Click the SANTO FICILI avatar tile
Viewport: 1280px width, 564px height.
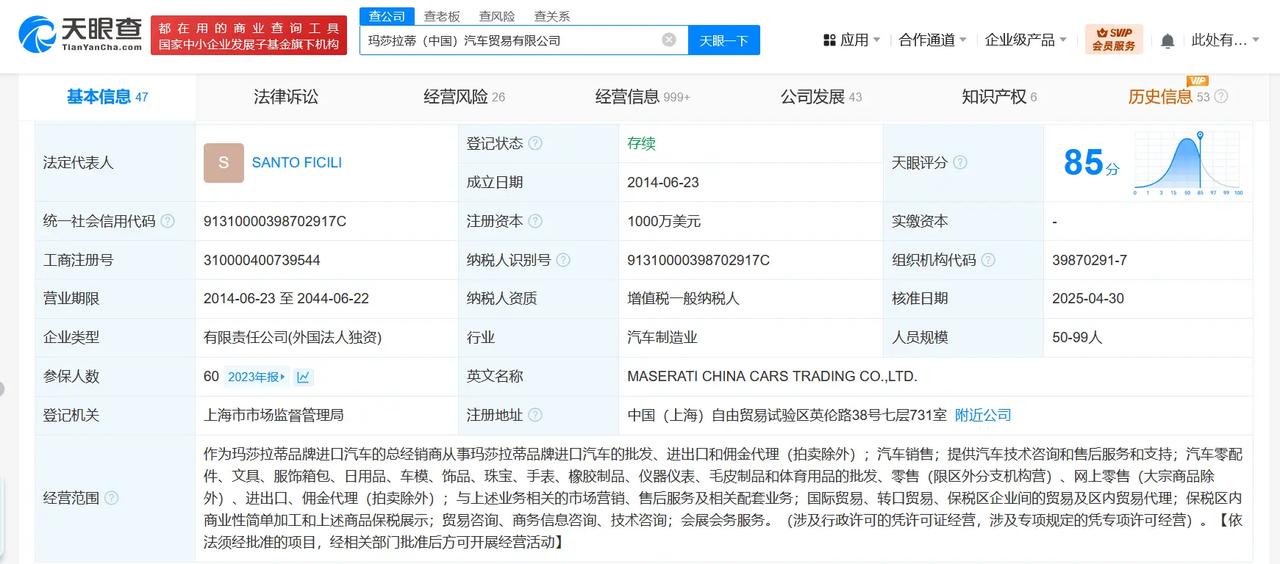223,162
